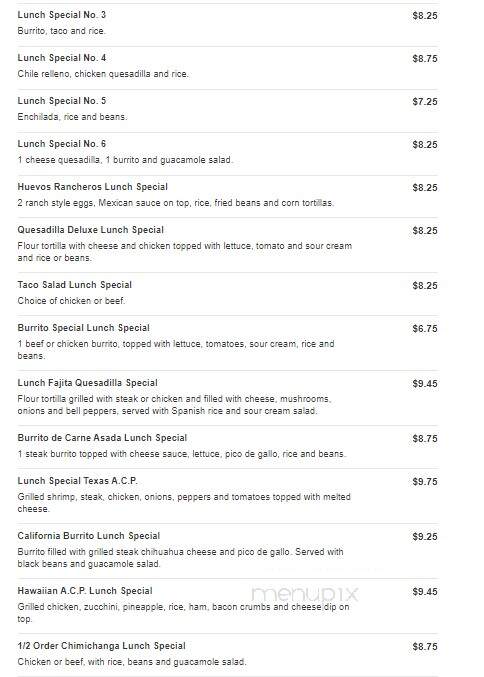Select the Taco Salad Lunch Special
This screenshot has width=484, height=677.
click(x=75, y=285)
